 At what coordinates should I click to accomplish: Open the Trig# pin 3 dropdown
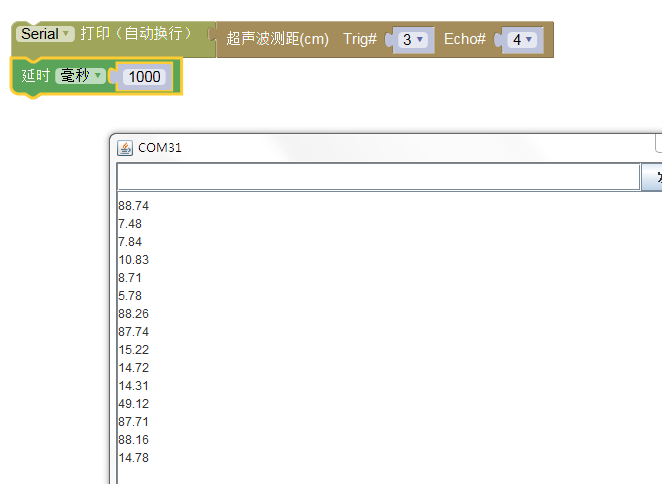click(x=412, y=40)
